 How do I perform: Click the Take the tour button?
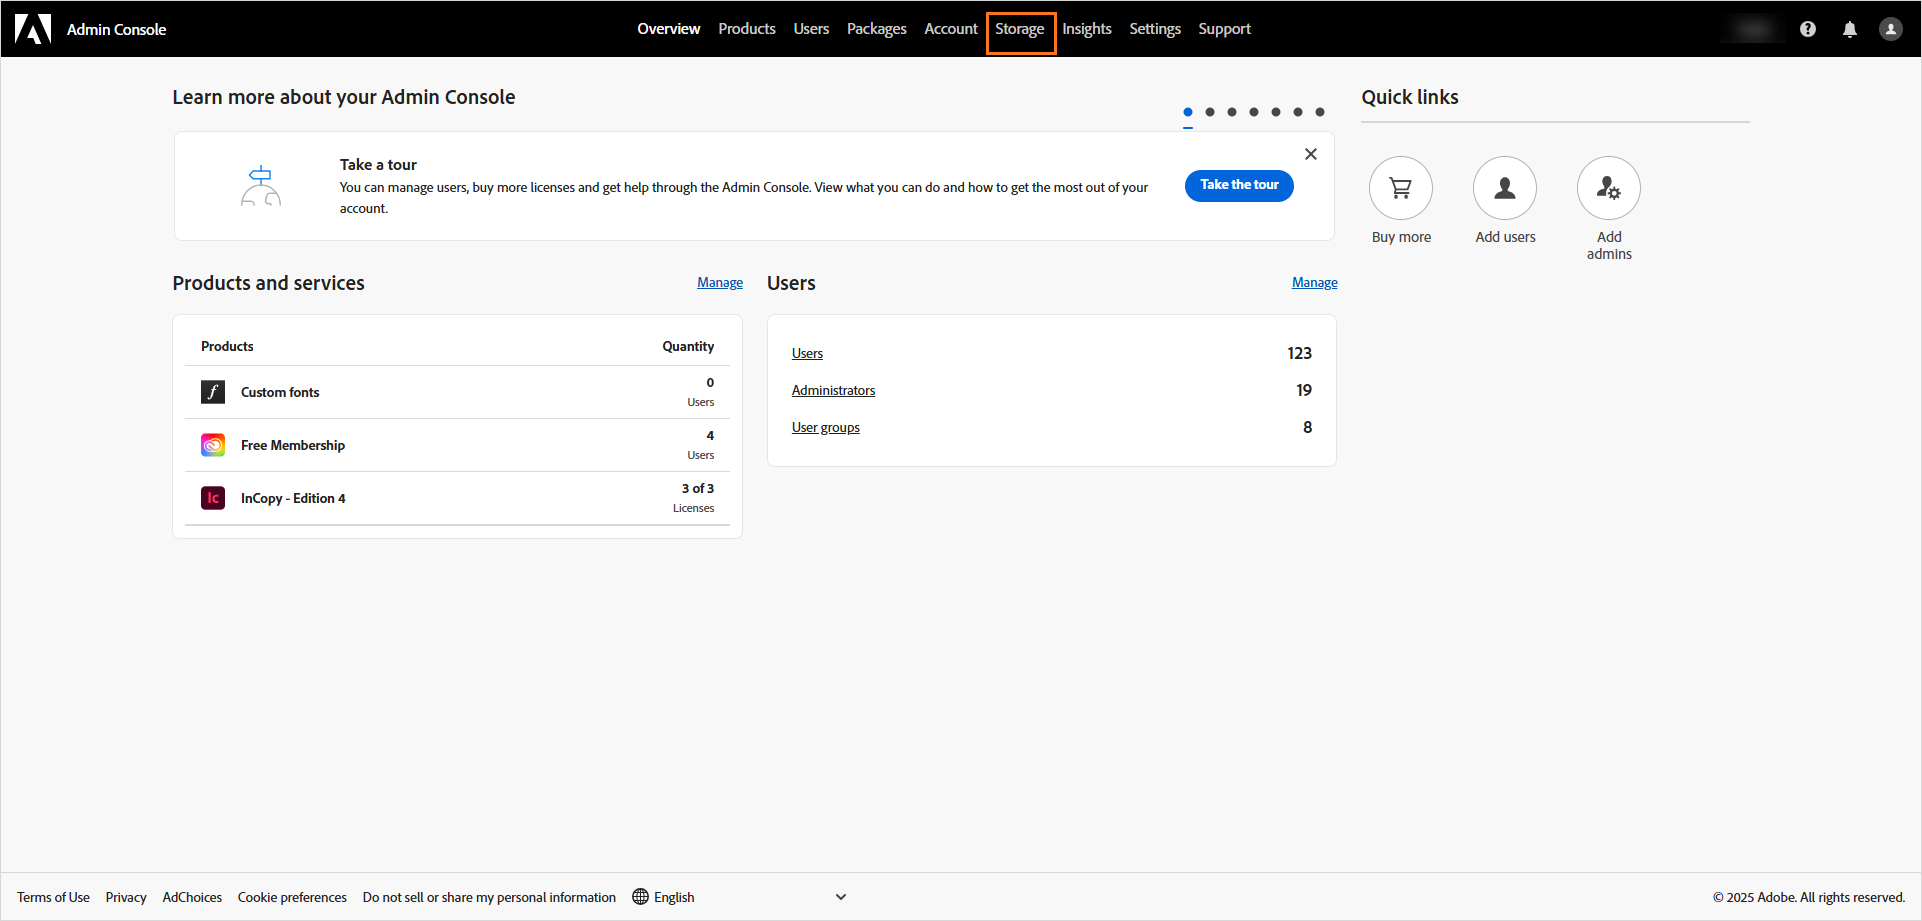pos(1239,185)
